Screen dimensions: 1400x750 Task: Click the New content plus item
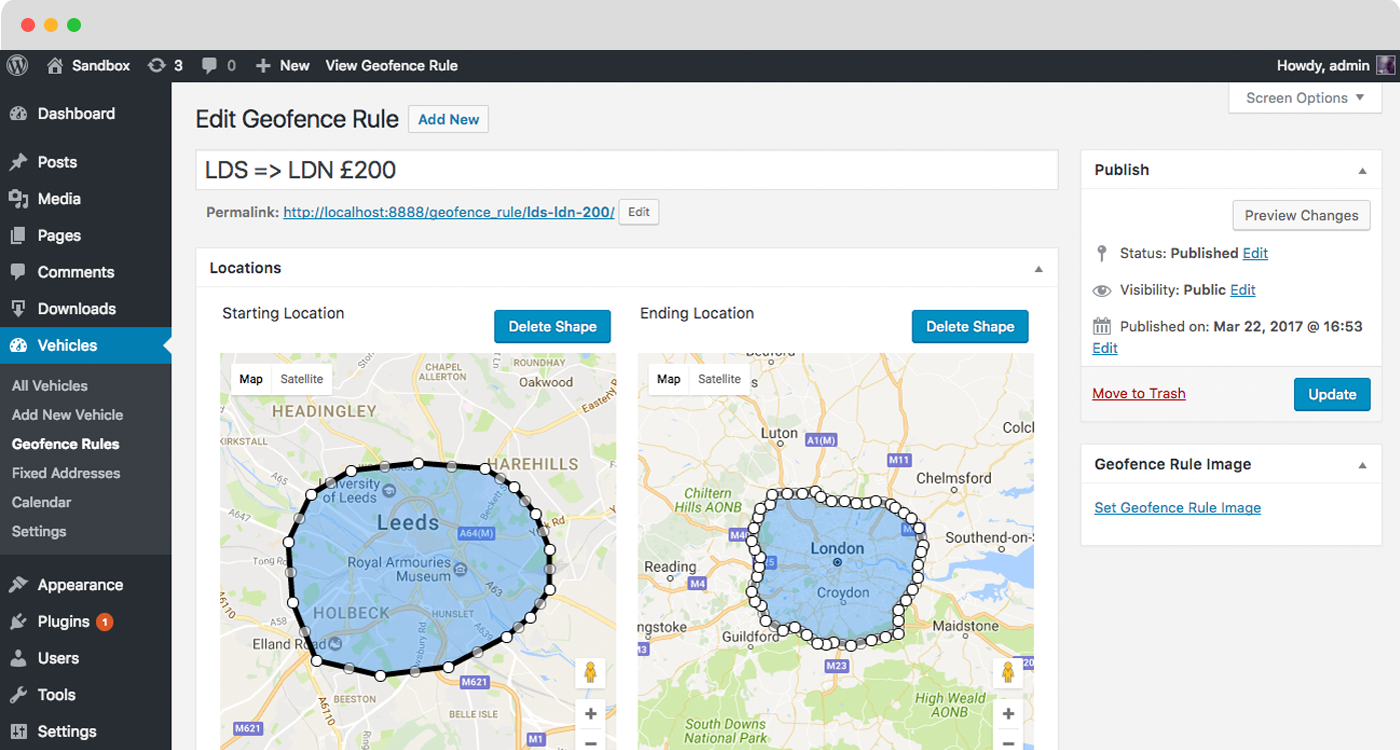point(282,65)
